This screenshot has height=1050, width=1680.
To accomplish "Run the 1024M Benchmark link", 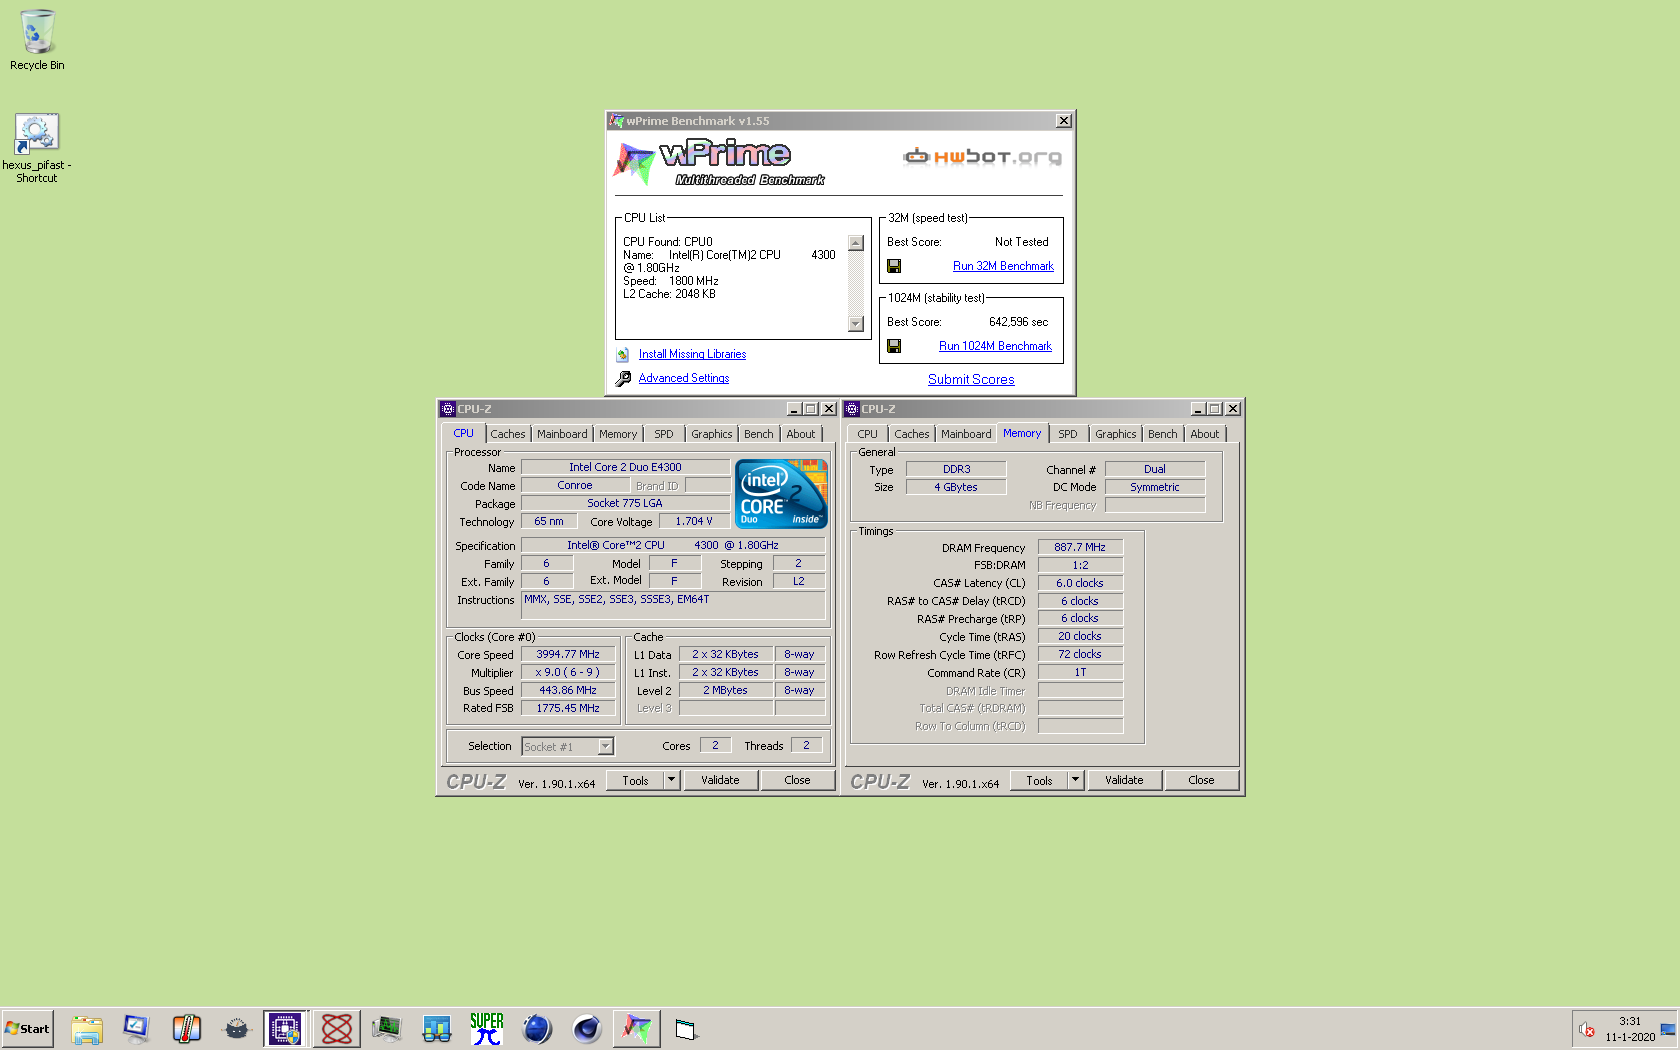I will pos(995,346).
